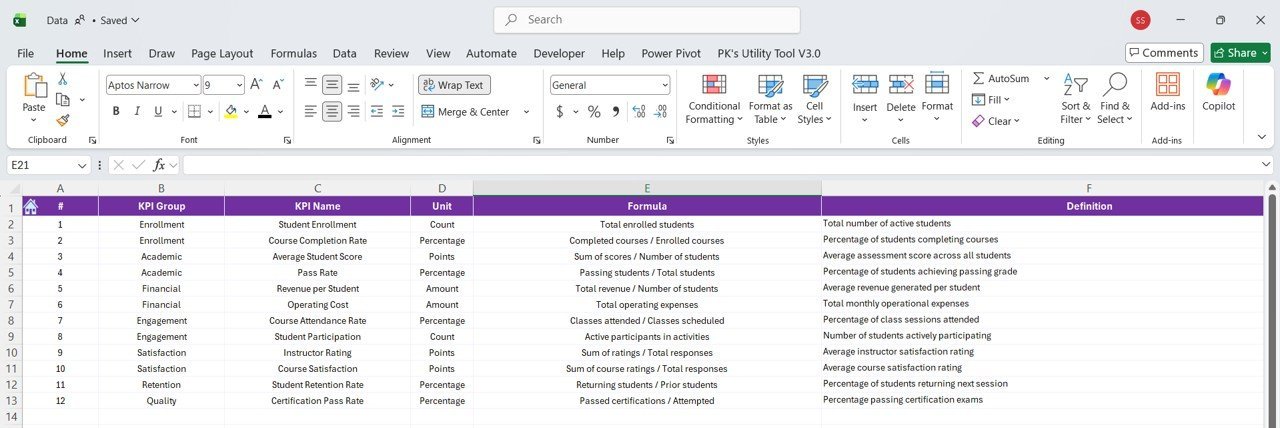1280x428 pixels.
Task: Click the AutoSum sigma icon
Action: (979, 79)
